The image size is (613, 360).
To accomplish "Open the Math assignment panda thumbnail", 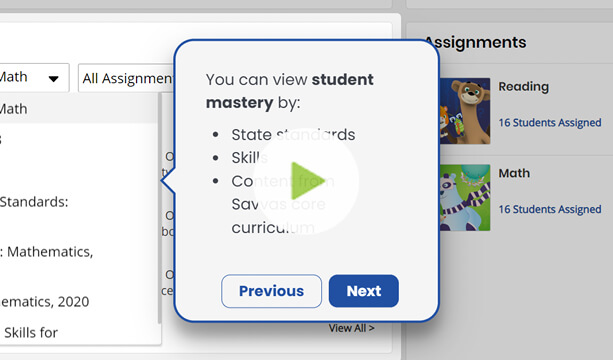I will [x=465, y=197].
